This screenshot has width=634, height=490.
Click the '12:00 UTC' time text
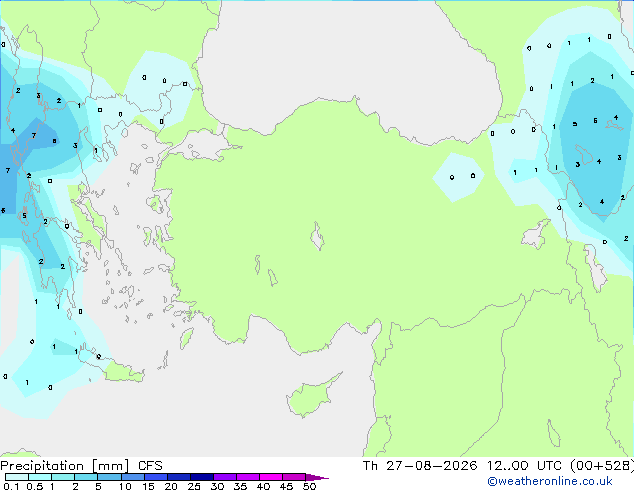tap(524, 466)
